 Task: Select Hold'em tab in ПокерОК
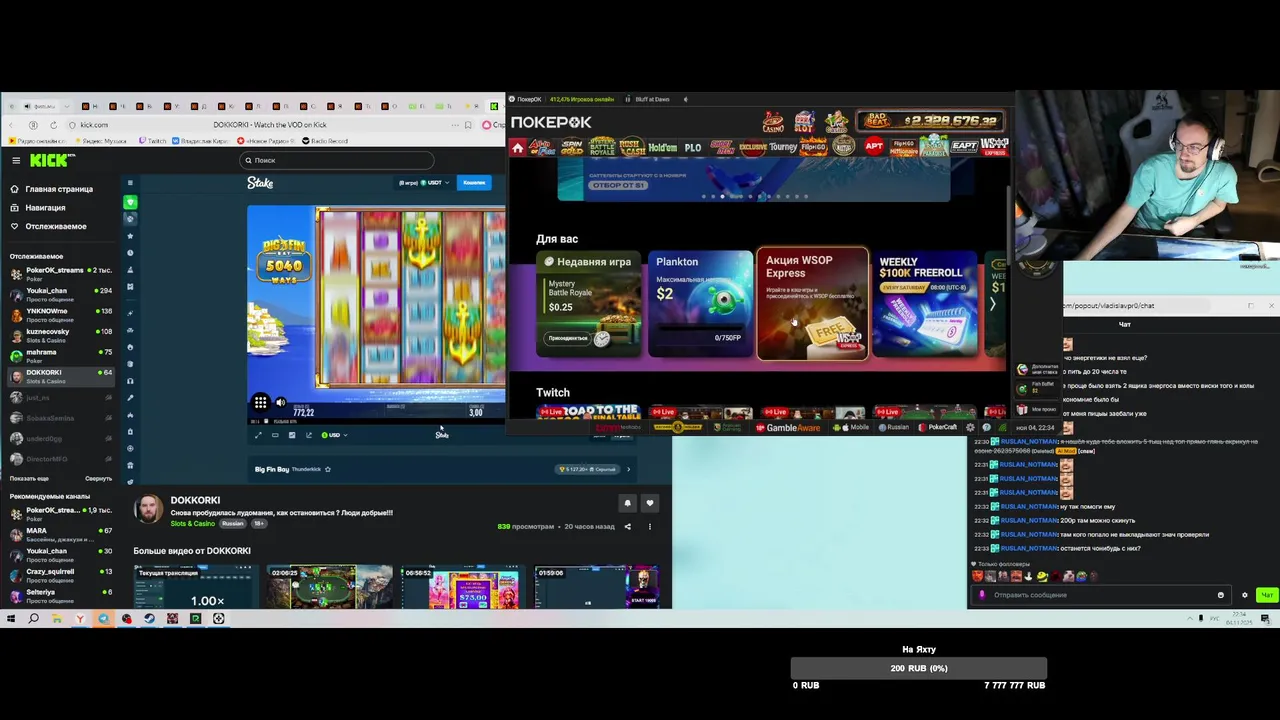662,147
